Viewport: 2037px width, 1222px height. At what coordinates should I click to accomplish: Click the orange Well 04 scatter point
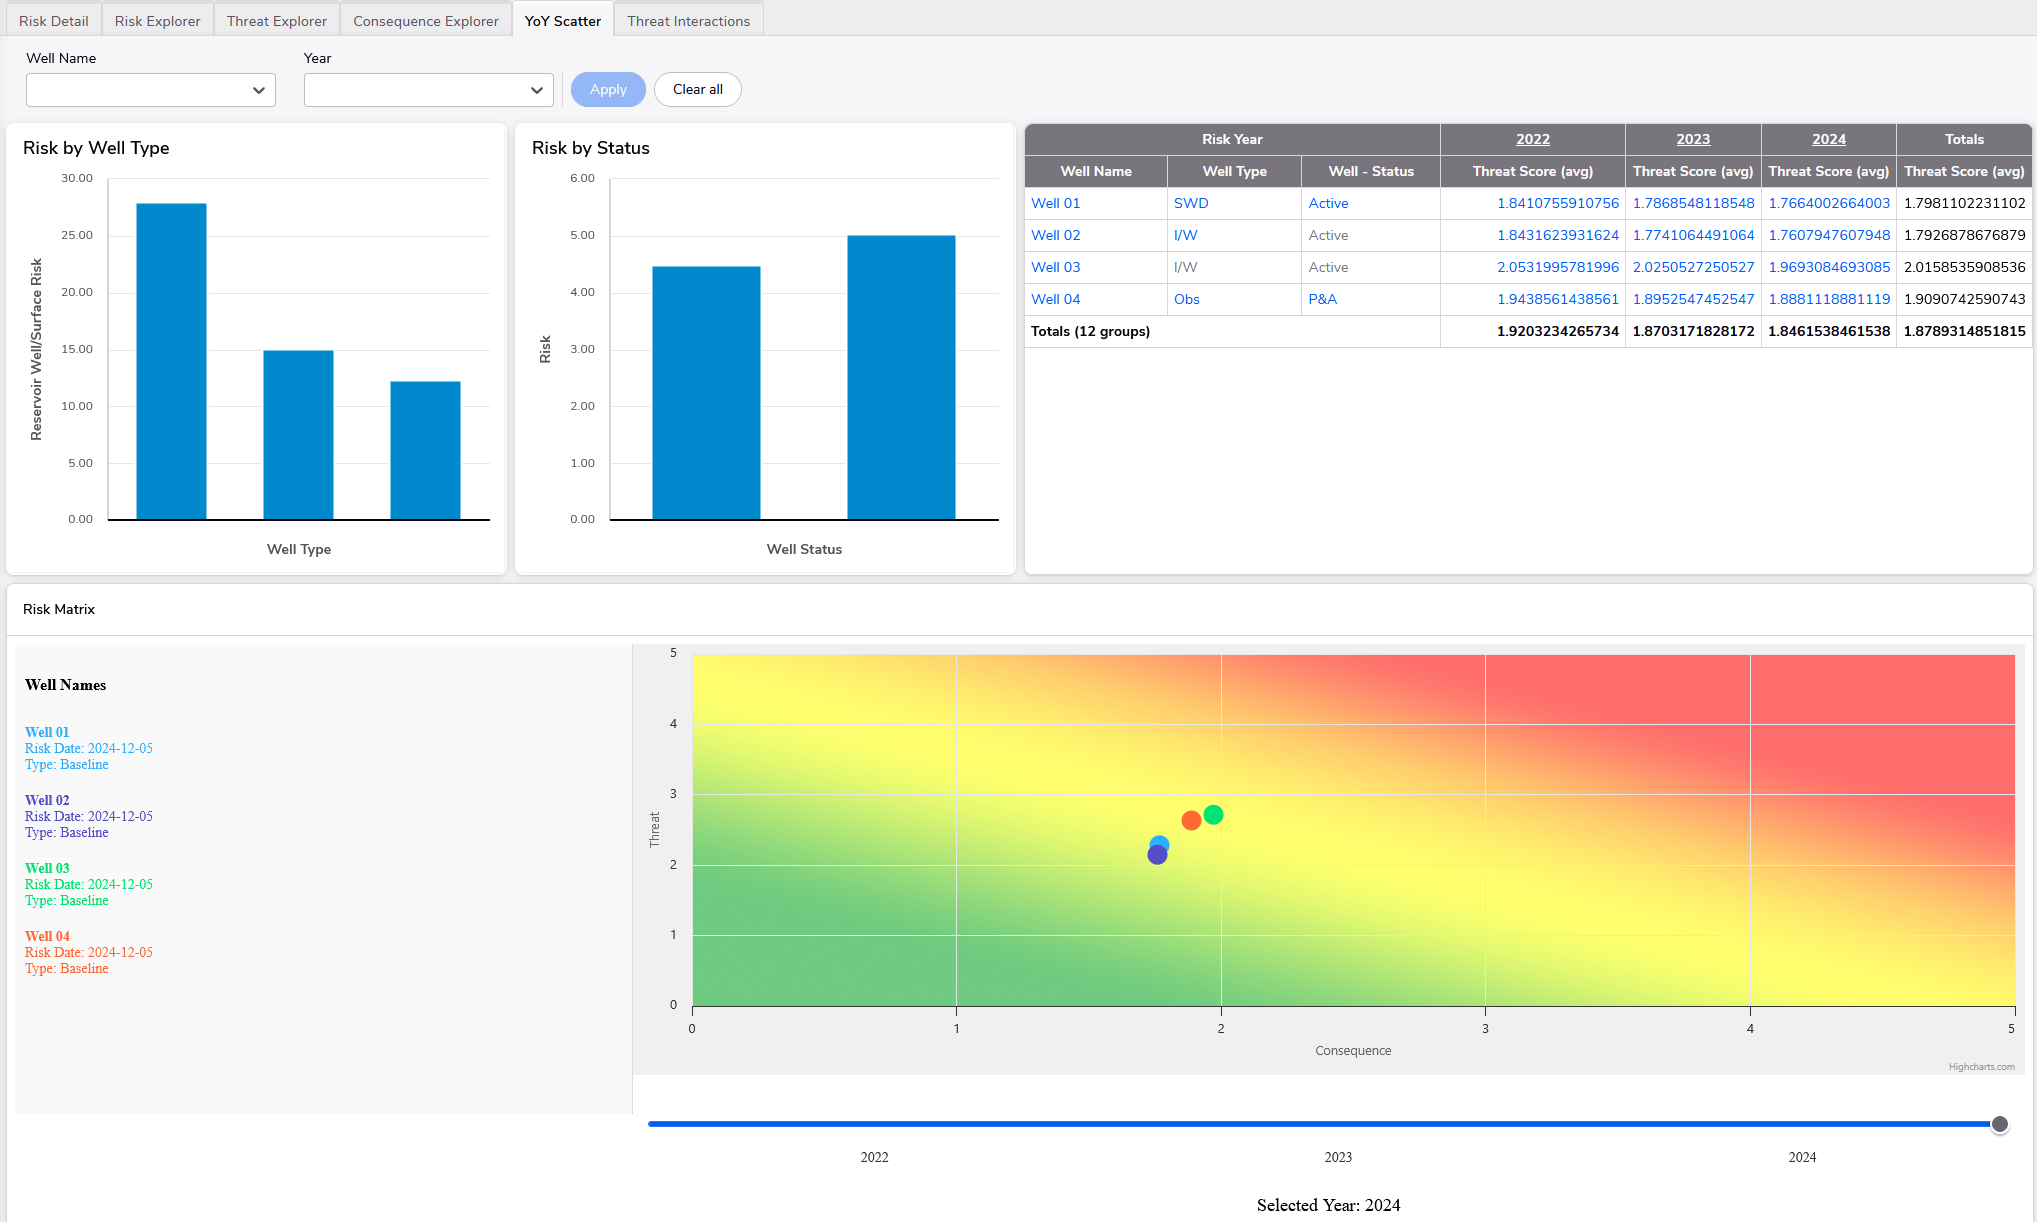point(1190,821)
